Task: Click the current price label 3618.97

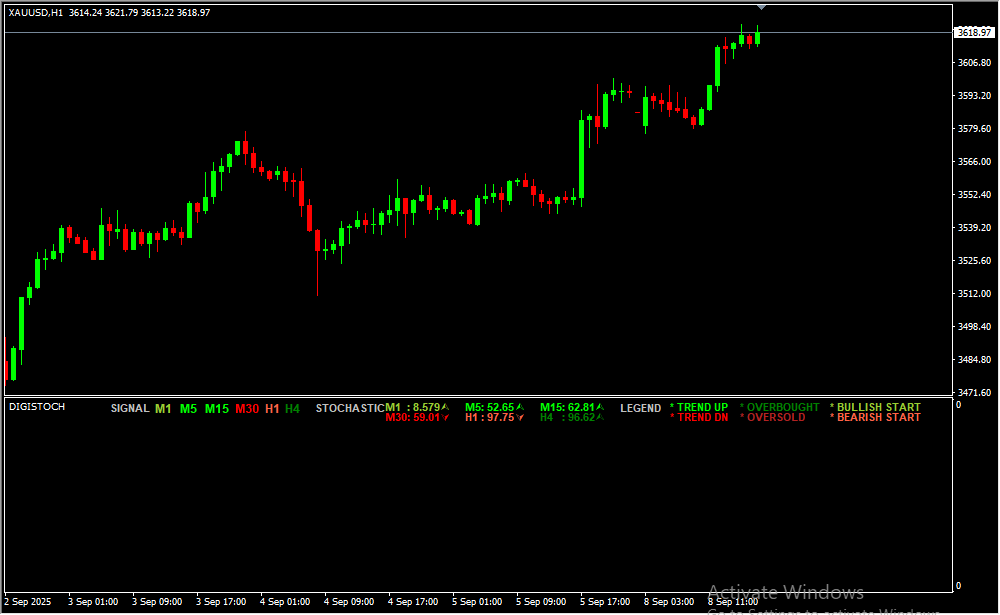Action: [x=973, y=33]
